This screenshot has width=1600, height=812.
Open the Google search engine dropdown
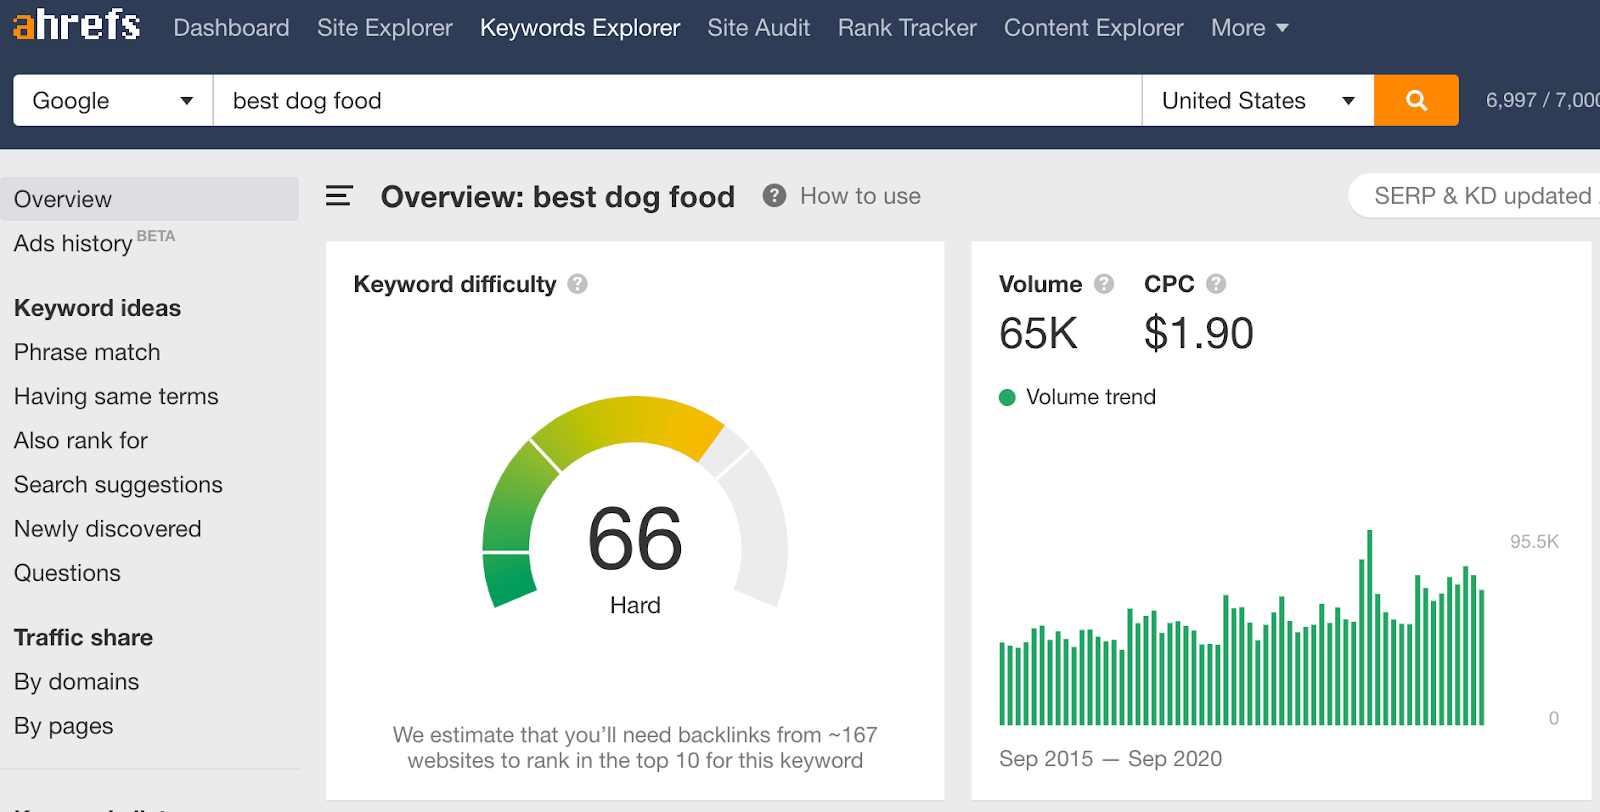point(113,100)
